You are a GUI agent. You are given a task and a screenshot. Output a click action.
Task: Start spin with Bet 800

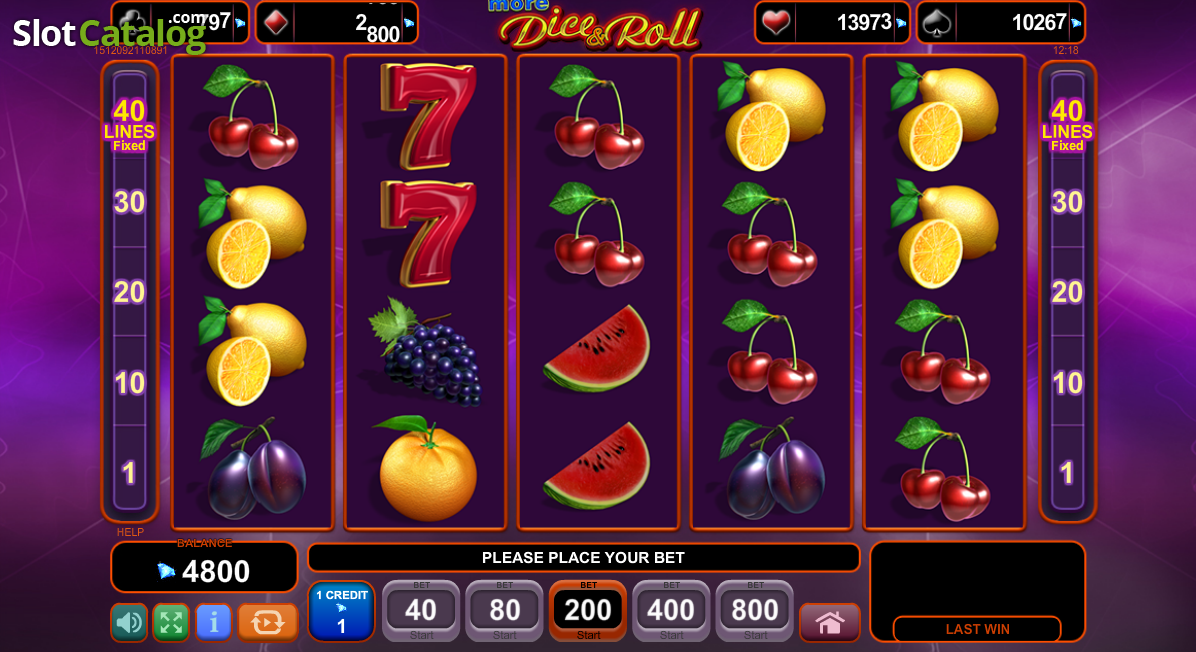pos(755,611)
